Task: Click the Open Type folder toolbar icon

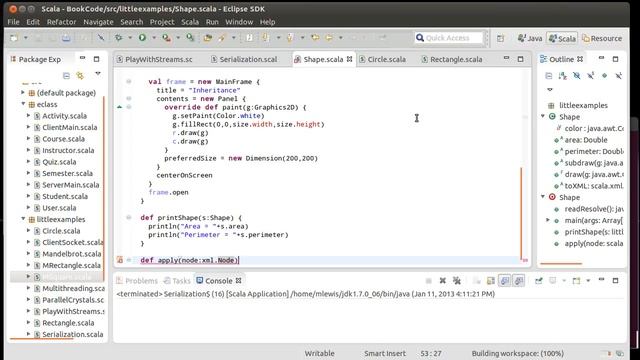Action: pos(208,38)
